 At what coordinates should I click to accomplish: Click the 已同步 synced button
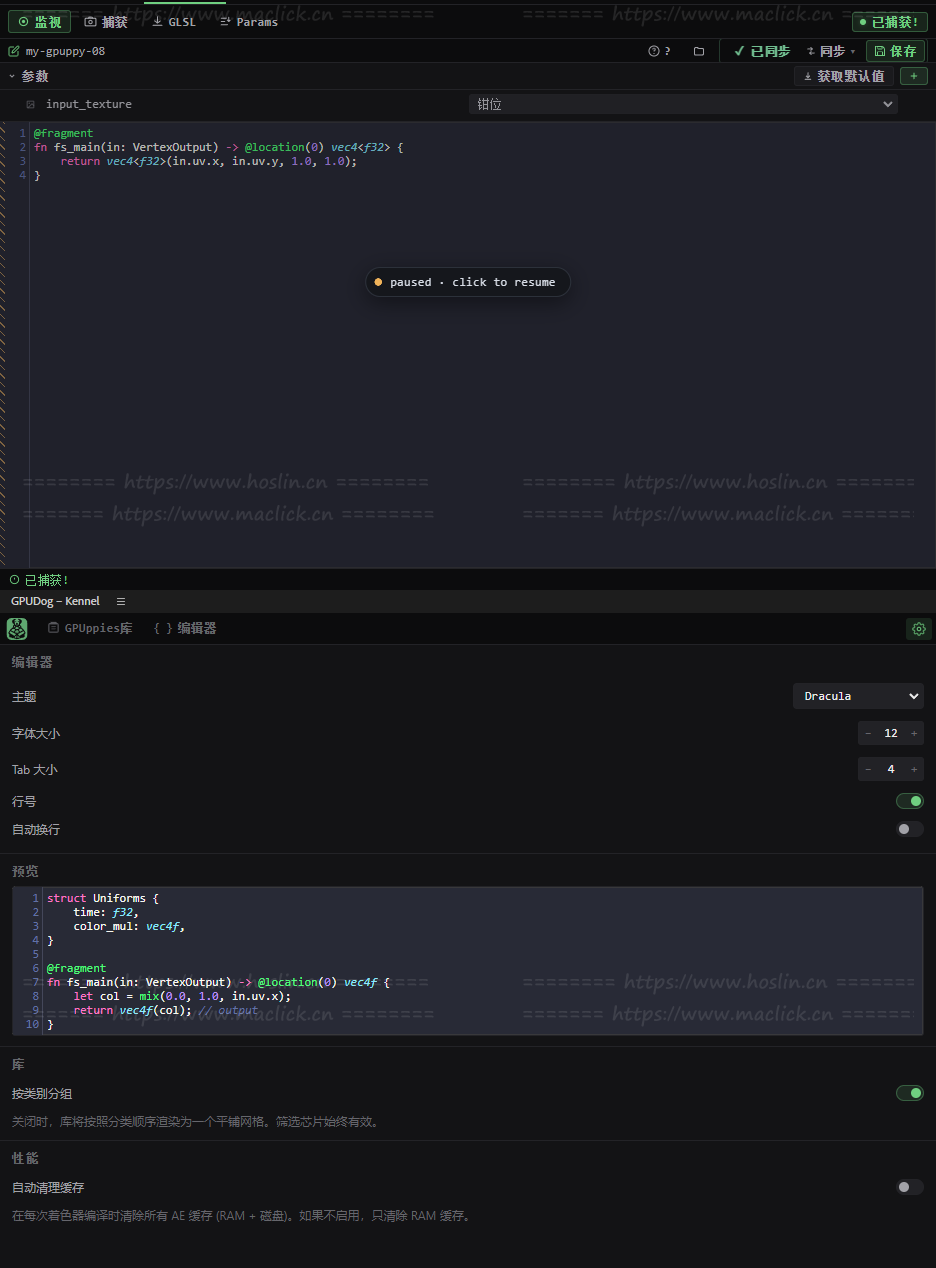point(761,51)
